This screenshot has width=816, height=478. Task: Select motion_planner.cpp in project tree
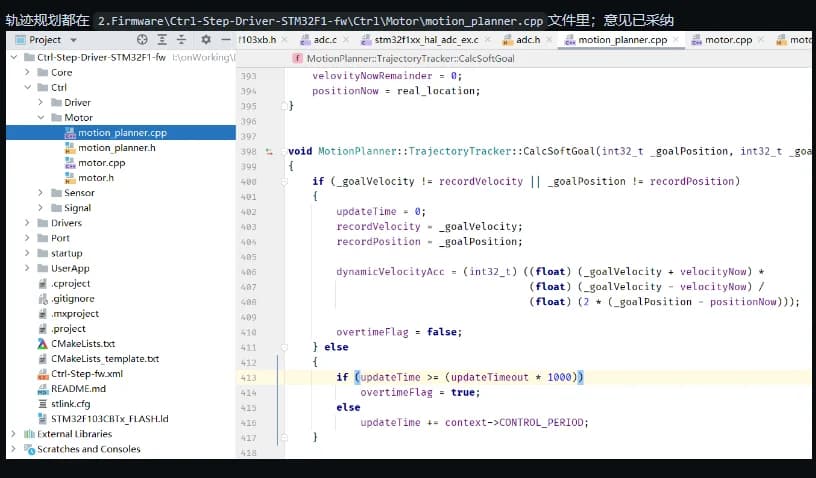pyautogui.click(x=121, y=133)
